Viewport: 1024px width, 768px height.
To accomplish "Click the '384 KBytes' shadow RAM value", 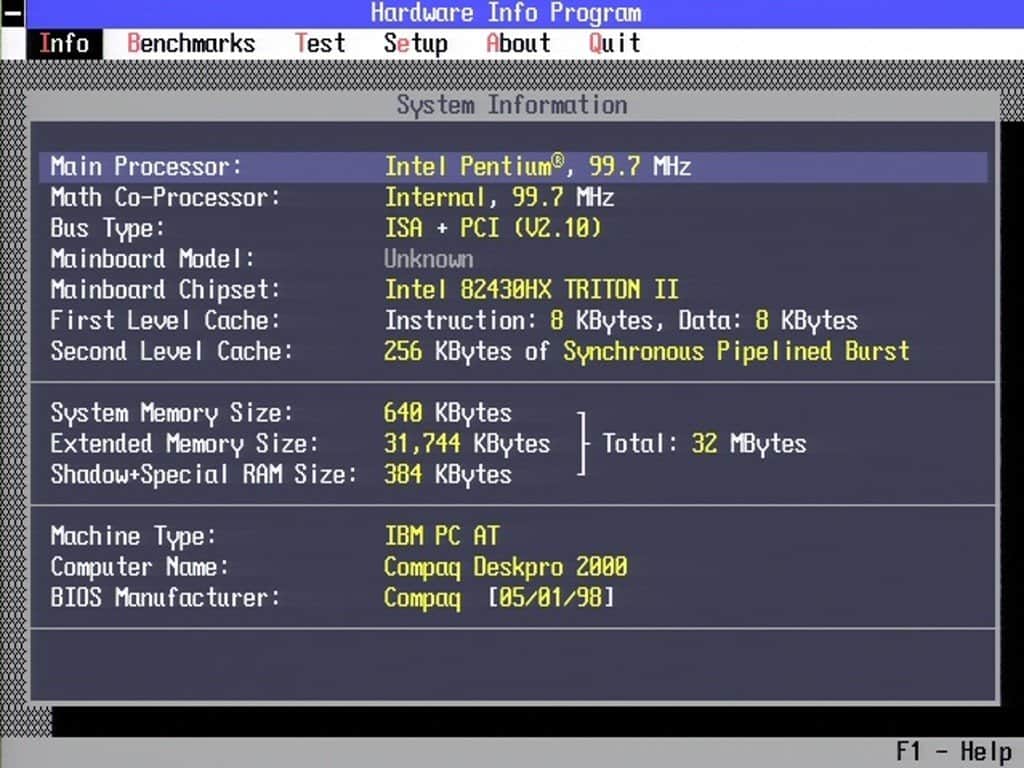I will 447,475.
